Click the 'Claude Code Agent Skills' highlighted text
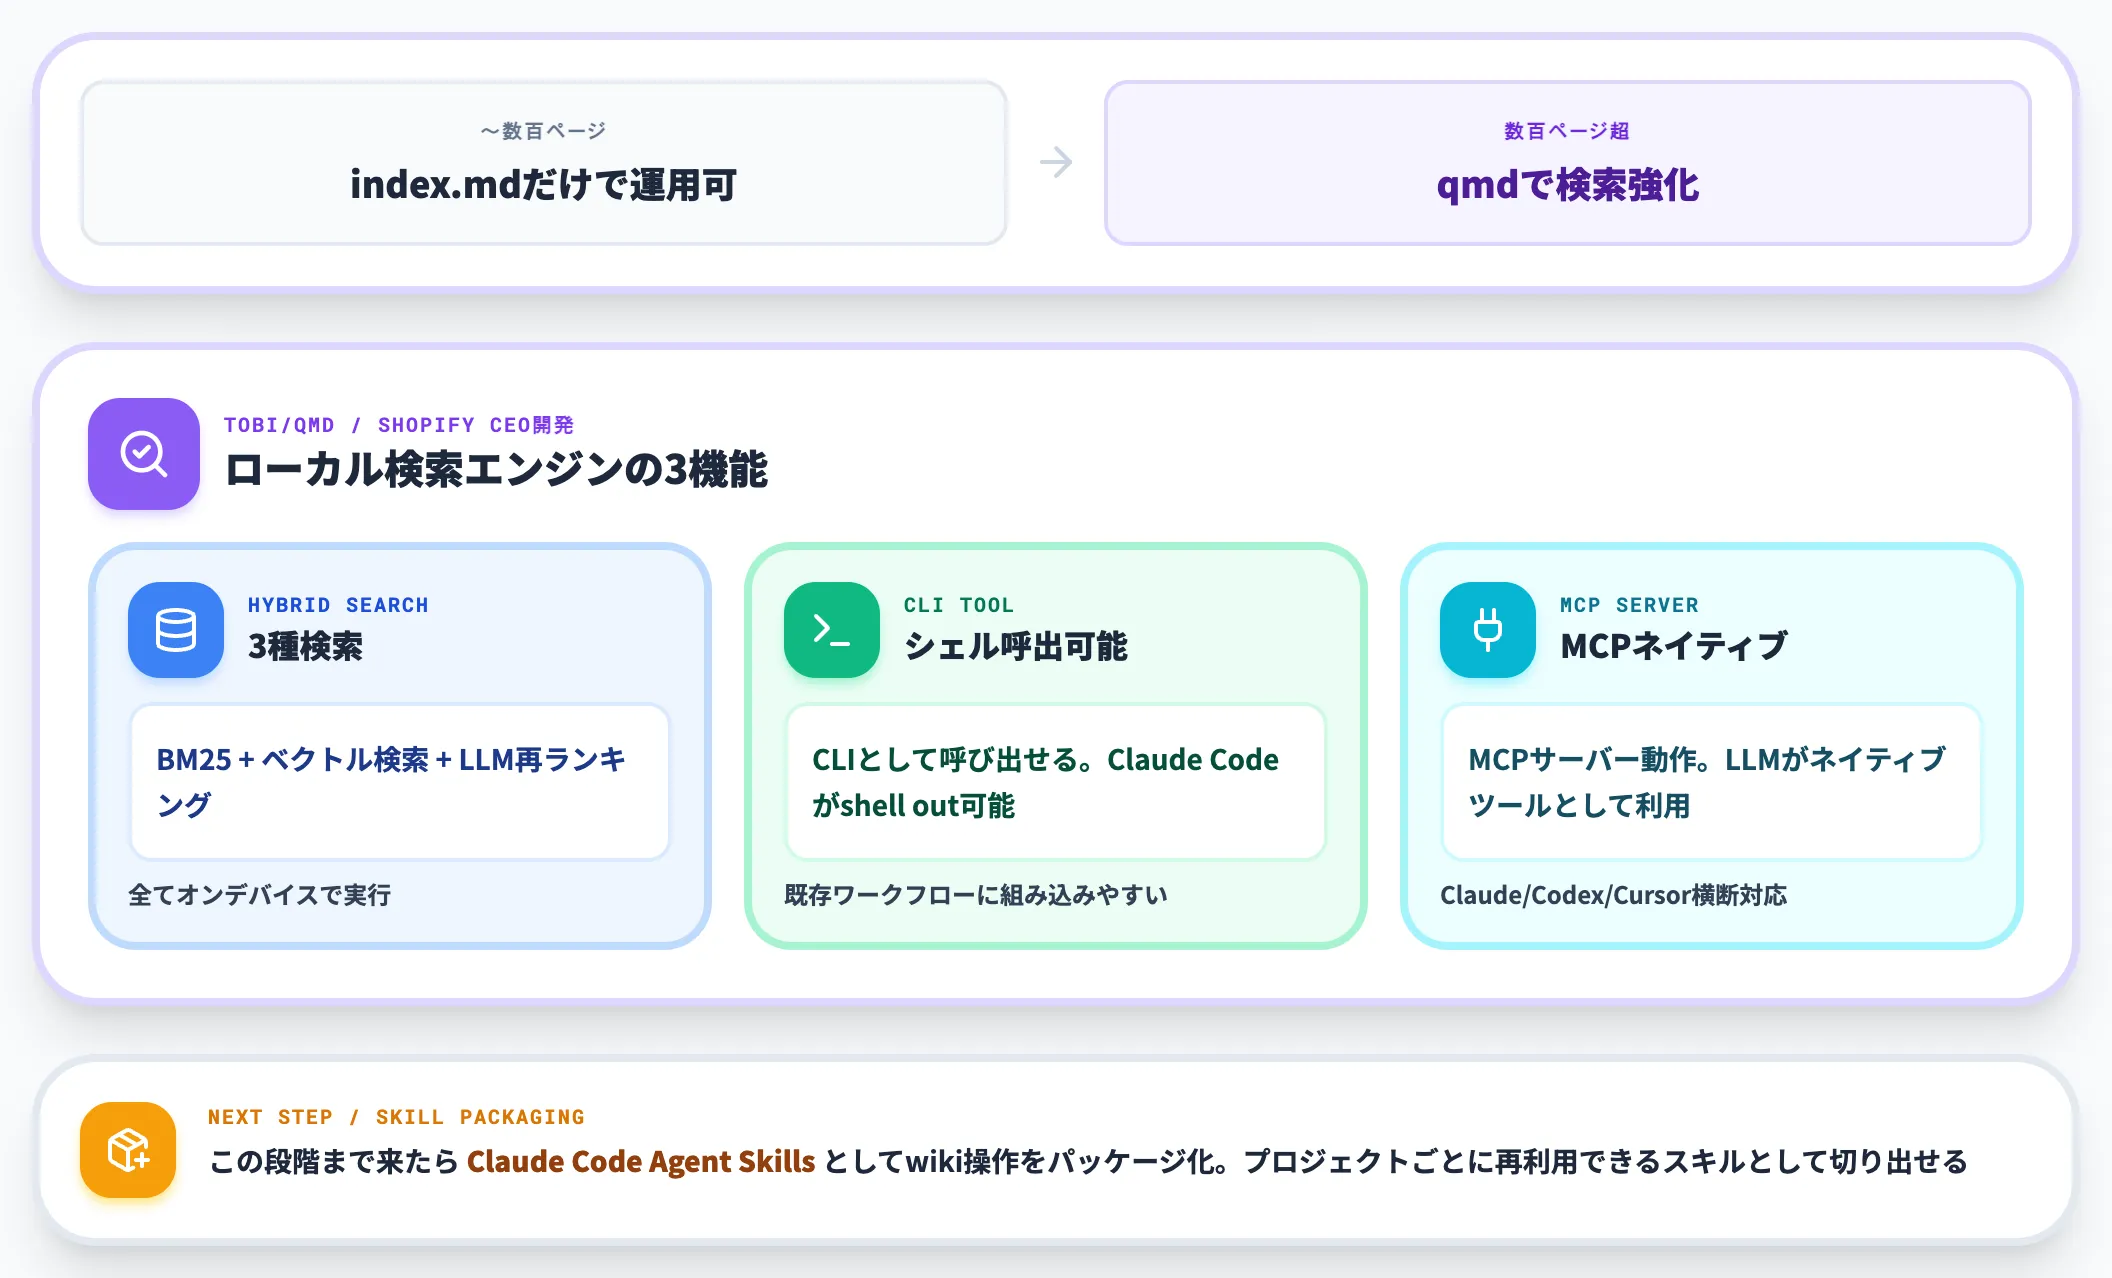Viewport: 2112px width, 1278px height. 641,1162
